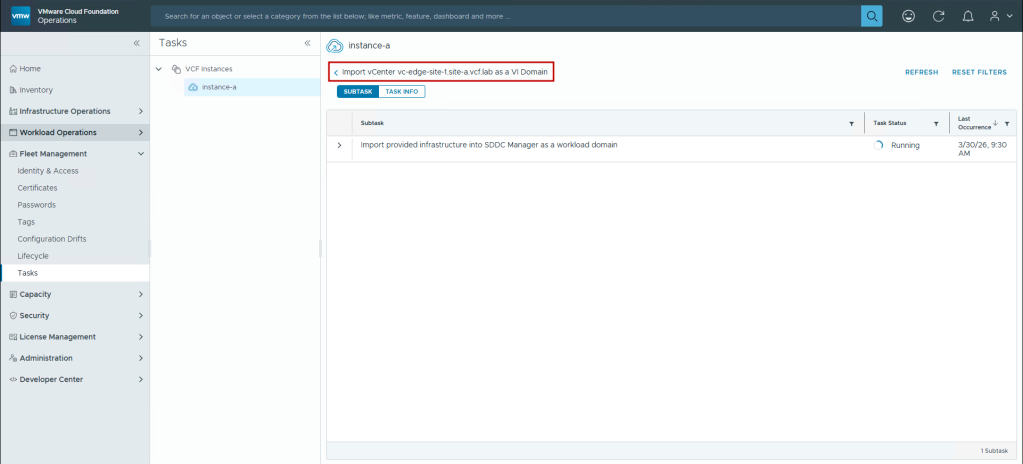Viewport: 1023px width, 464px height.
Task: Expand the Import provided infrastructure subtask row
Action: coord(339,145)
